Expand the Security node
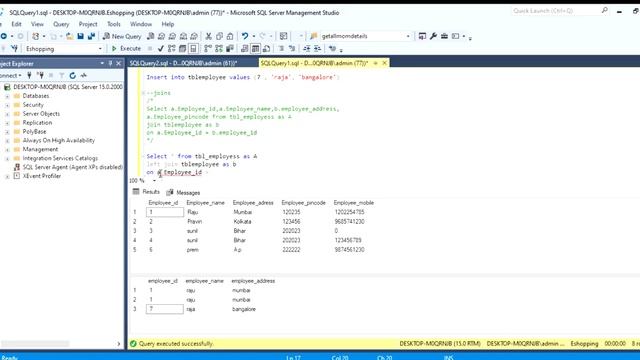This screenshot has height=360, width=640. [x=7, y=105]
